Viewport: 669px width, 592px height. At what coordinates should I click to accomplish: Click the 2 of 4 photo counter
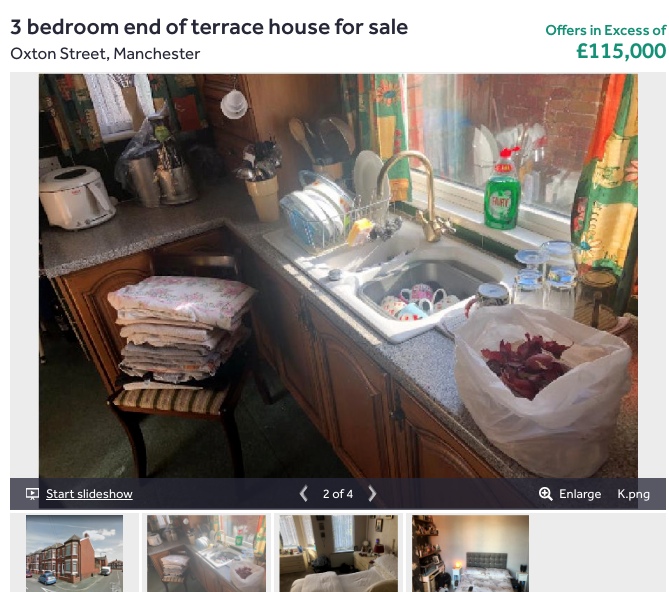[x=337, y=494]
